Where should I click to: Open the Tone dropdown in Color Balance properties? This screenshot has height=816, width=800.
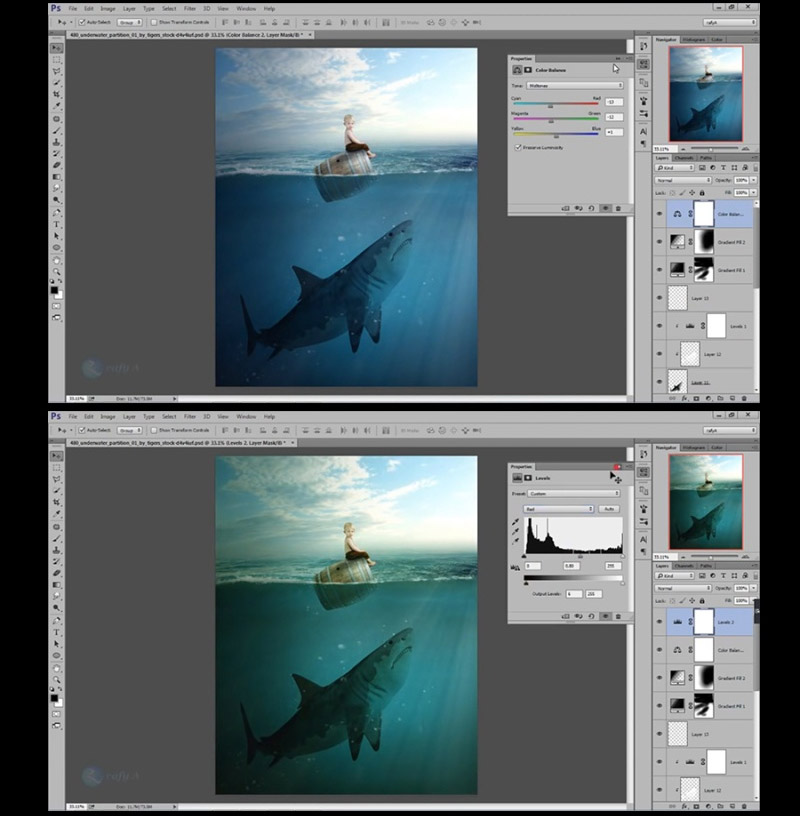click(575, 85)
